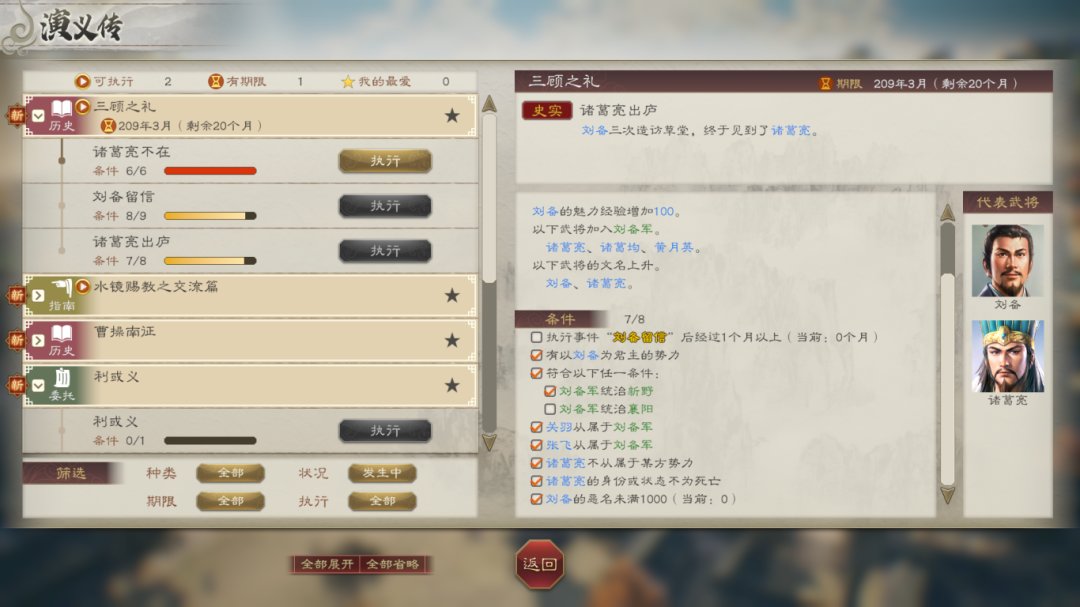The height and width of the screenshot is (607, 1080).
Task: Open the 种类 filter set to 全部
Action: coord(230,473)
